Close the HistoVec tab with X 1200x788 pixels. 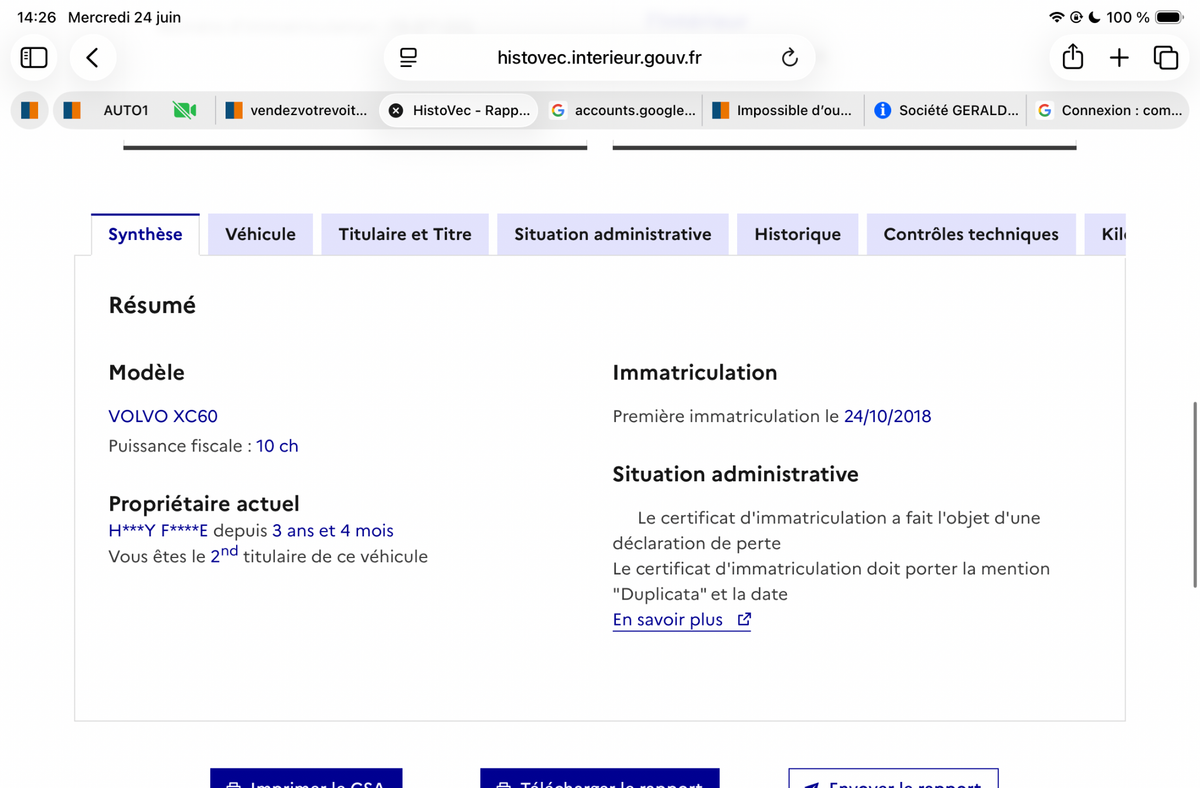click(x=396, y=111)
